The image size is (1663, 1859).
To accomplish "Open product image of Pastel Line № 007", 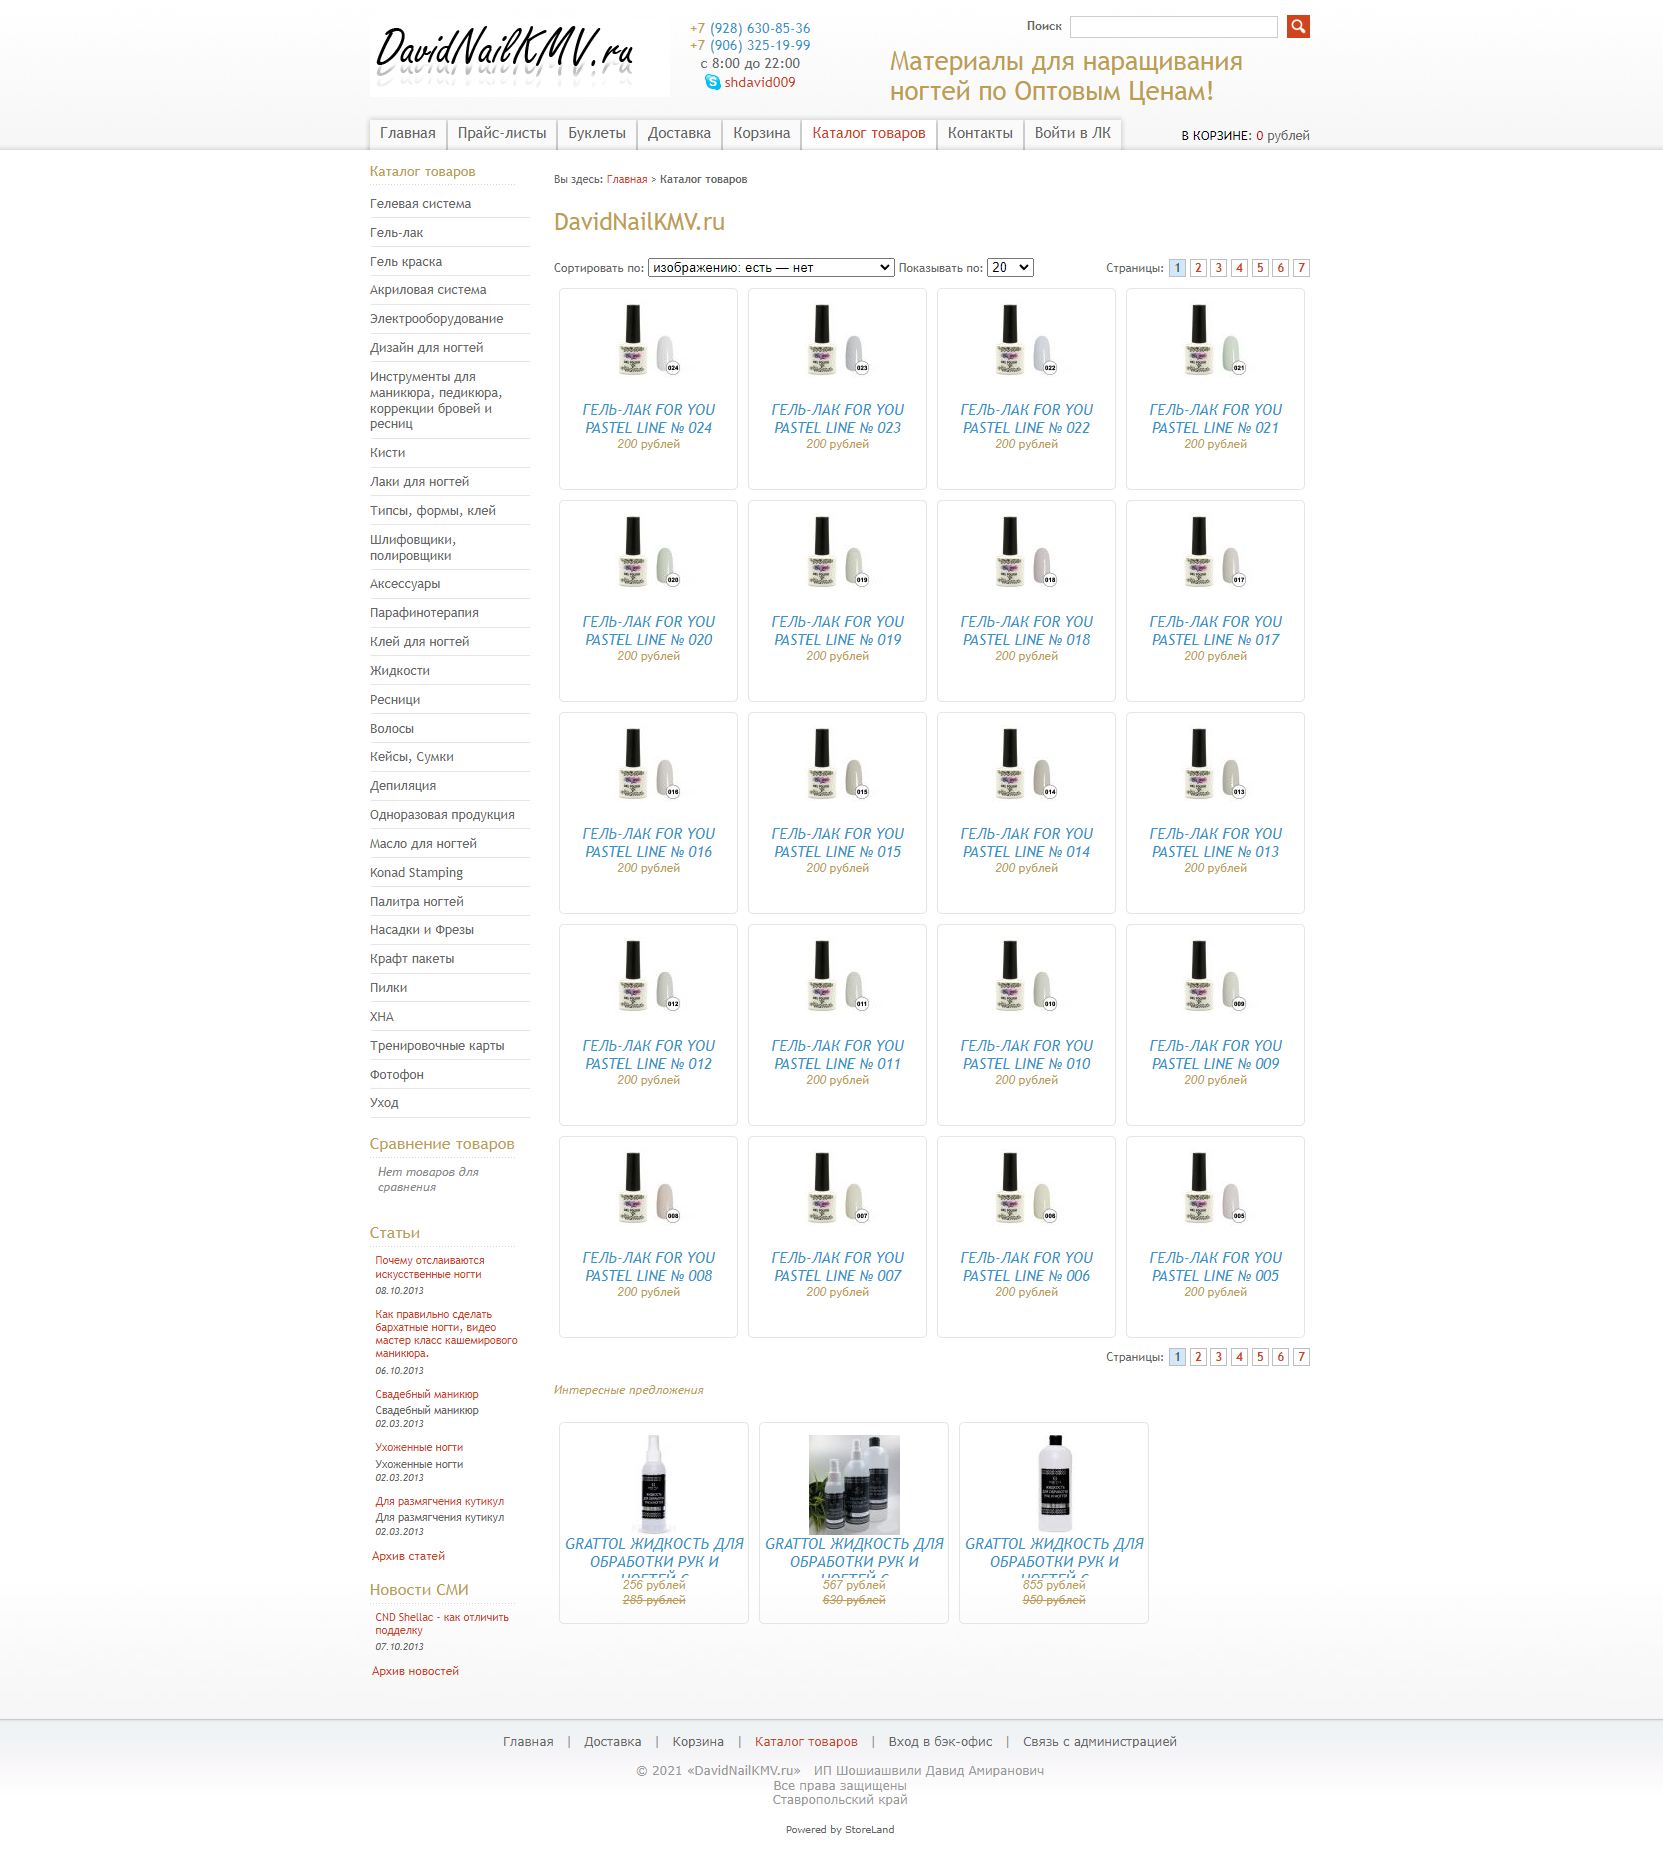I will [837, 1188].
